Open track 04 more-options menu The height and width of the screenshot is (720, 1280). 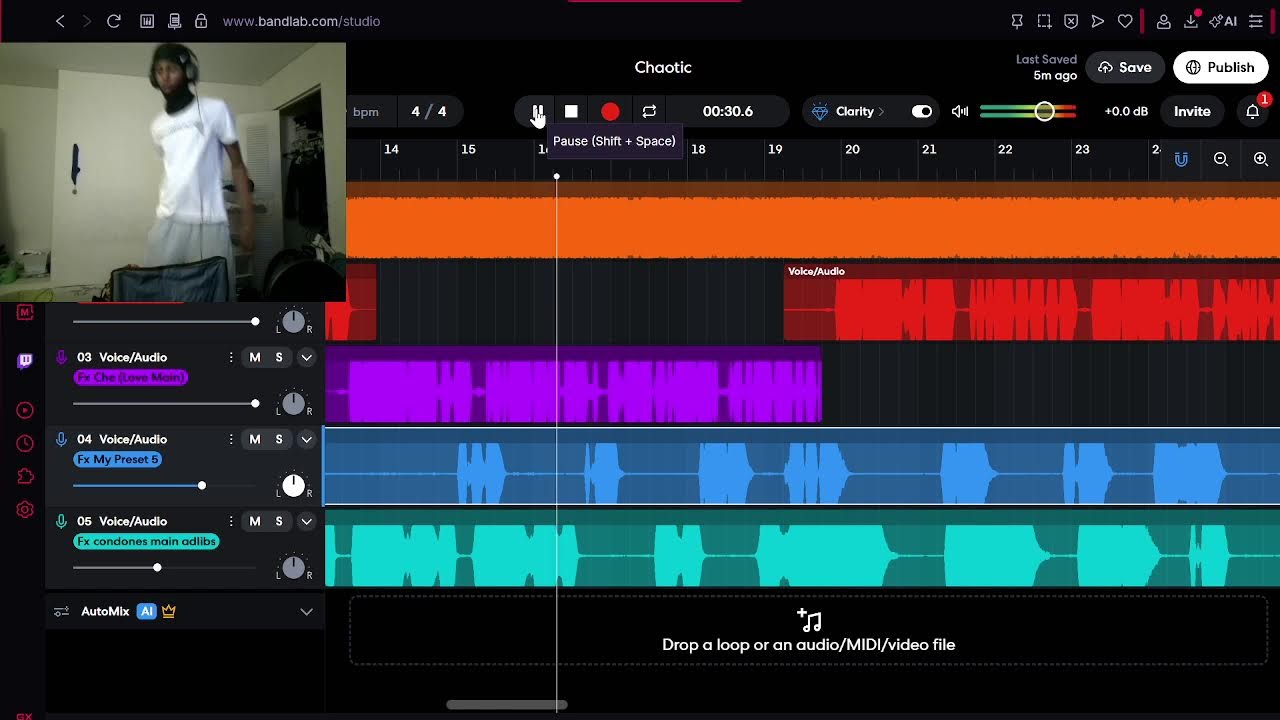coord(231,439)
